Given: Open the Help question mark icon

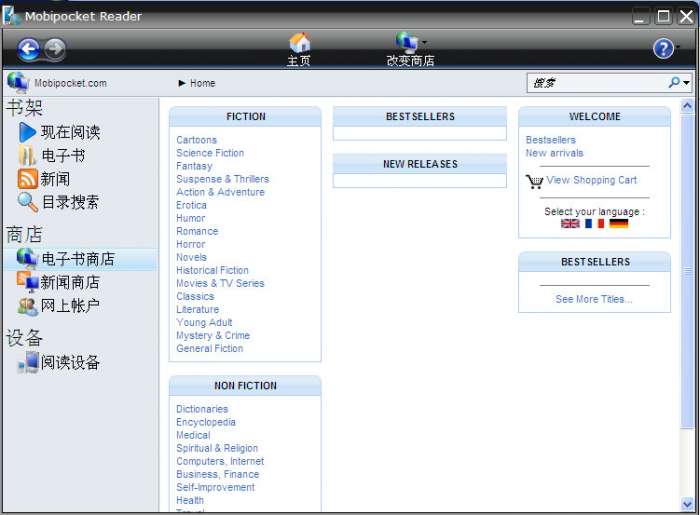Looking at the screenshot, I should coord(663,48).
